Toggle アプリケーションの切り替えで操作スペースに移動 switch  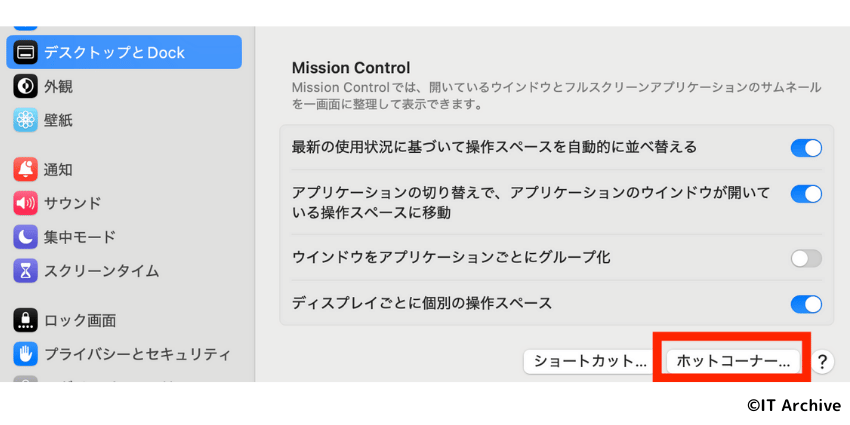(x=806, y=194)
